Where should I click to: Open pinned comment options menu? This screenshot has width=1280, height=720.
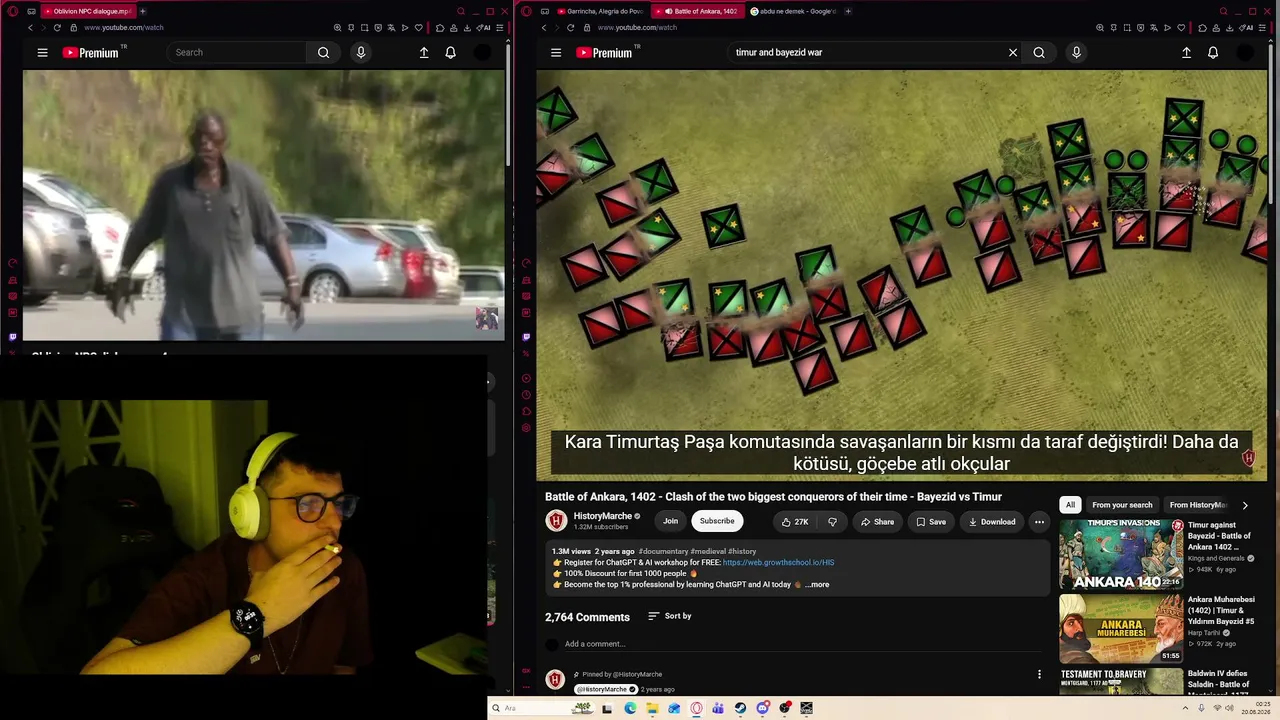1039,674
